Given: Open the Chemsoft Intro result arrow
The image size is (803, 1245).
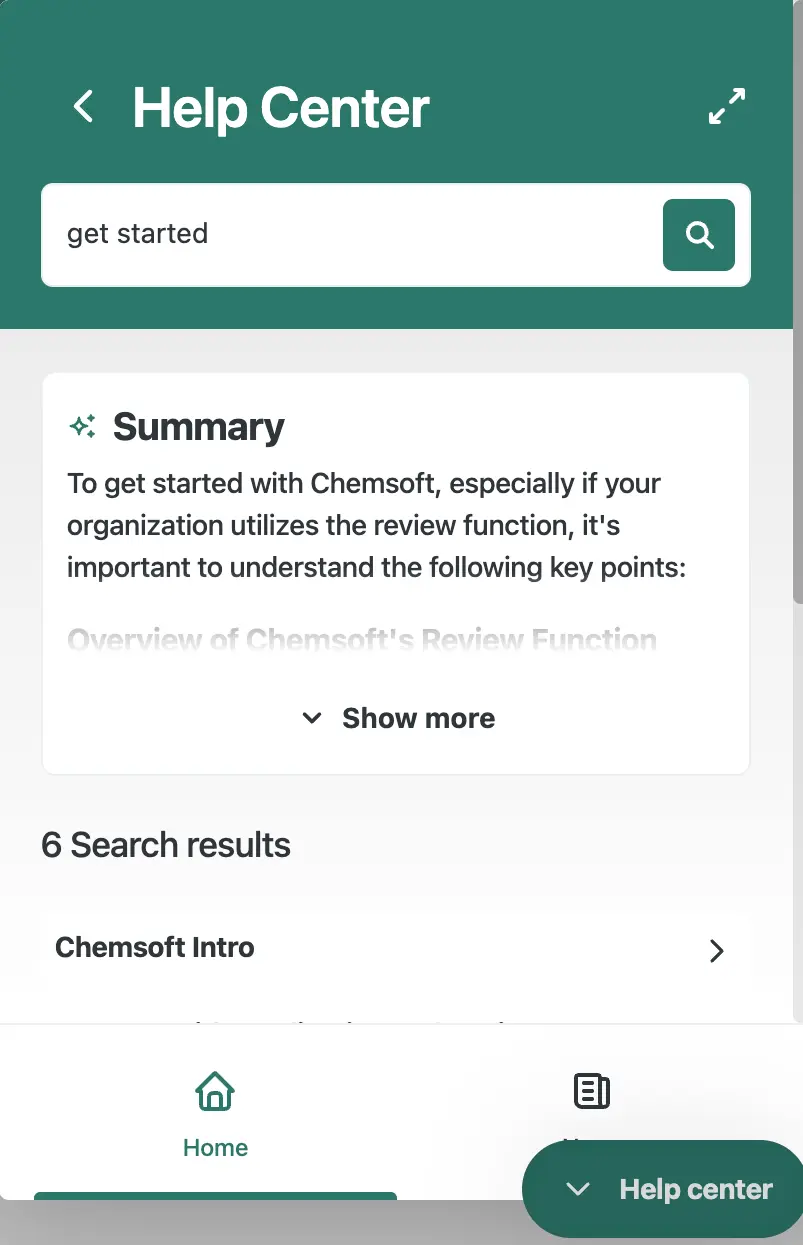Looking at the screenshot, I should click(x=716, y=951).
